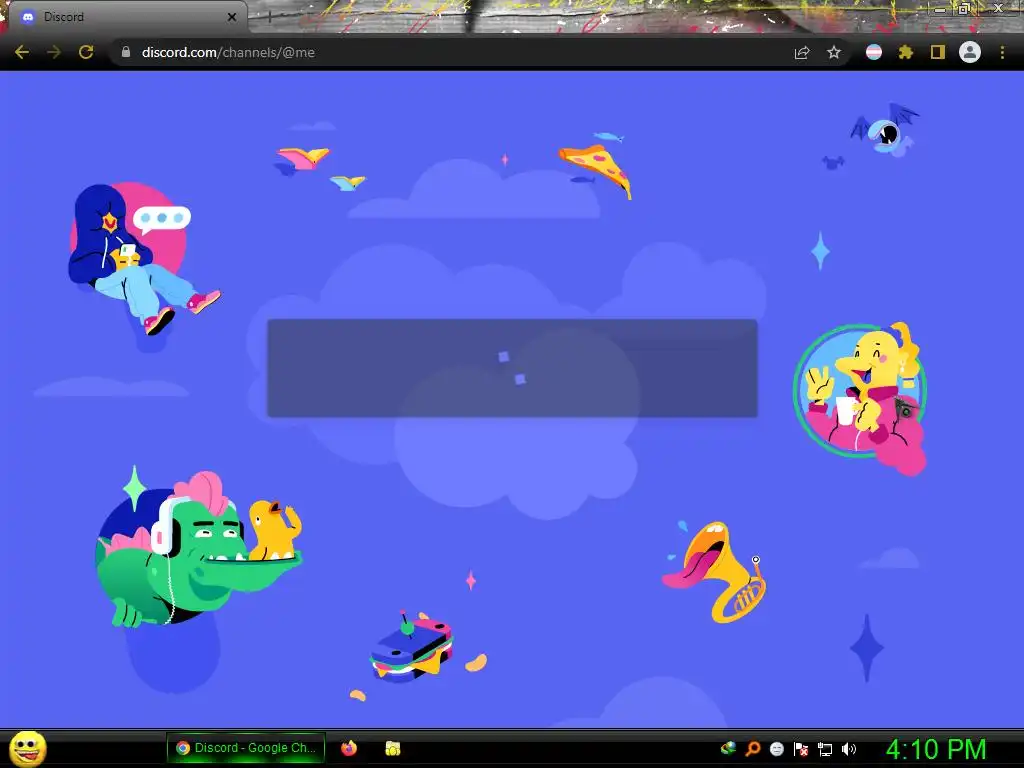Open the Chrome three-dot menu
Viewport: 1024px width, 768px height.
point(1002,52)
